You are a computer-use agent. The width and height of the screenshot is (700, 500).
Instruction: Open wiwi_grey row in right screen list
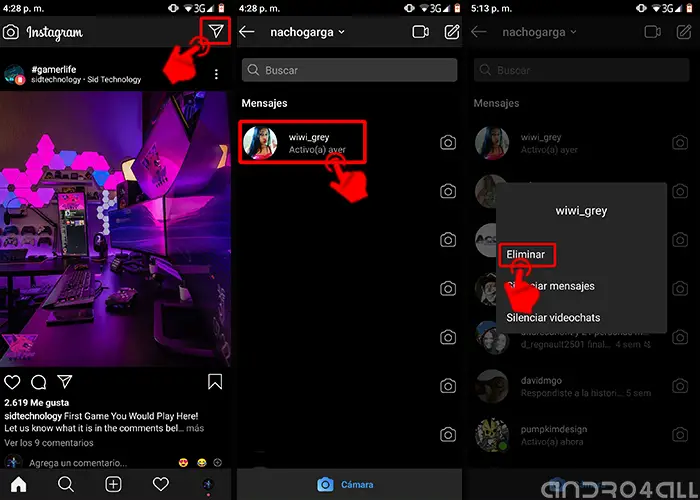[x=583, y=143]
